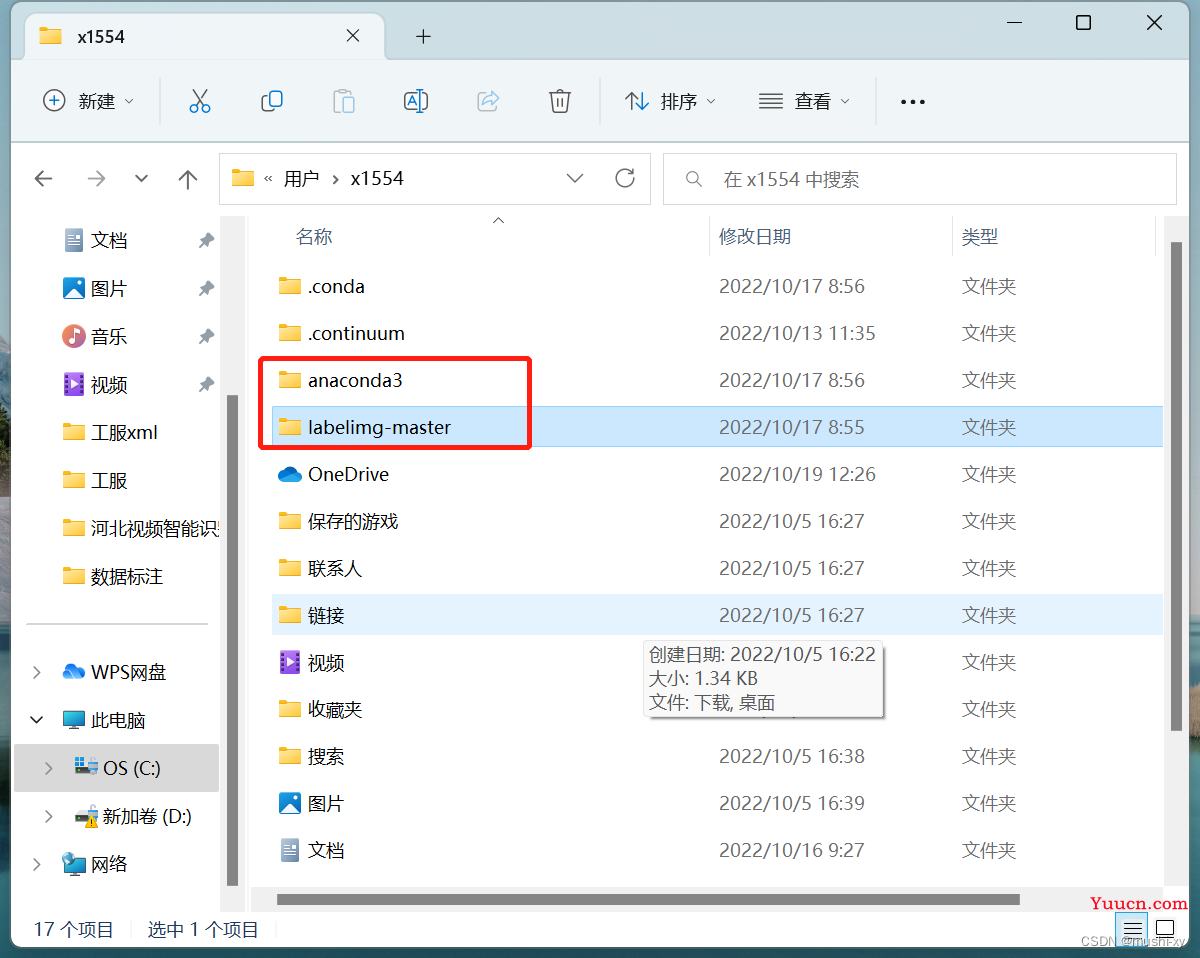1200x958 pixels.
Task: Select the .continuum folder
Action: 717,333
